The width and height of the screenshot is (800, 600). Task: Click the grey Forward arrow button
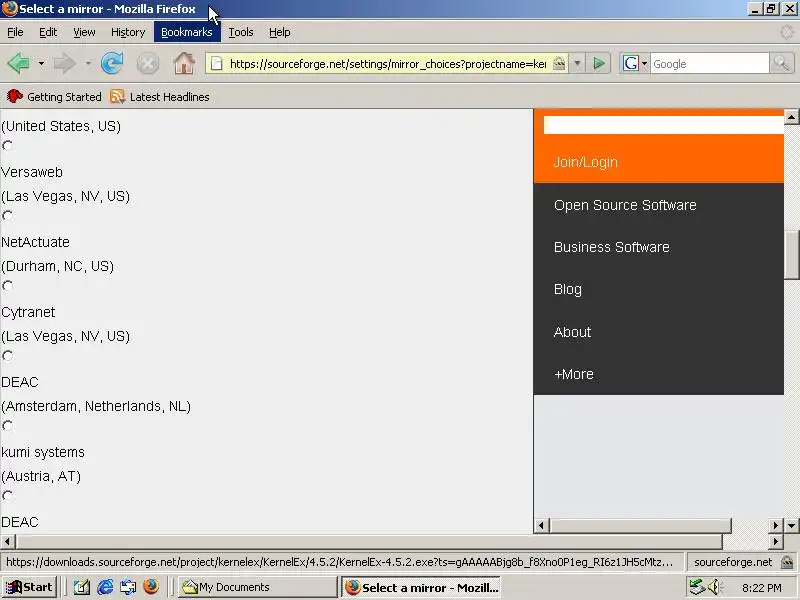click(x=65, y=64)
